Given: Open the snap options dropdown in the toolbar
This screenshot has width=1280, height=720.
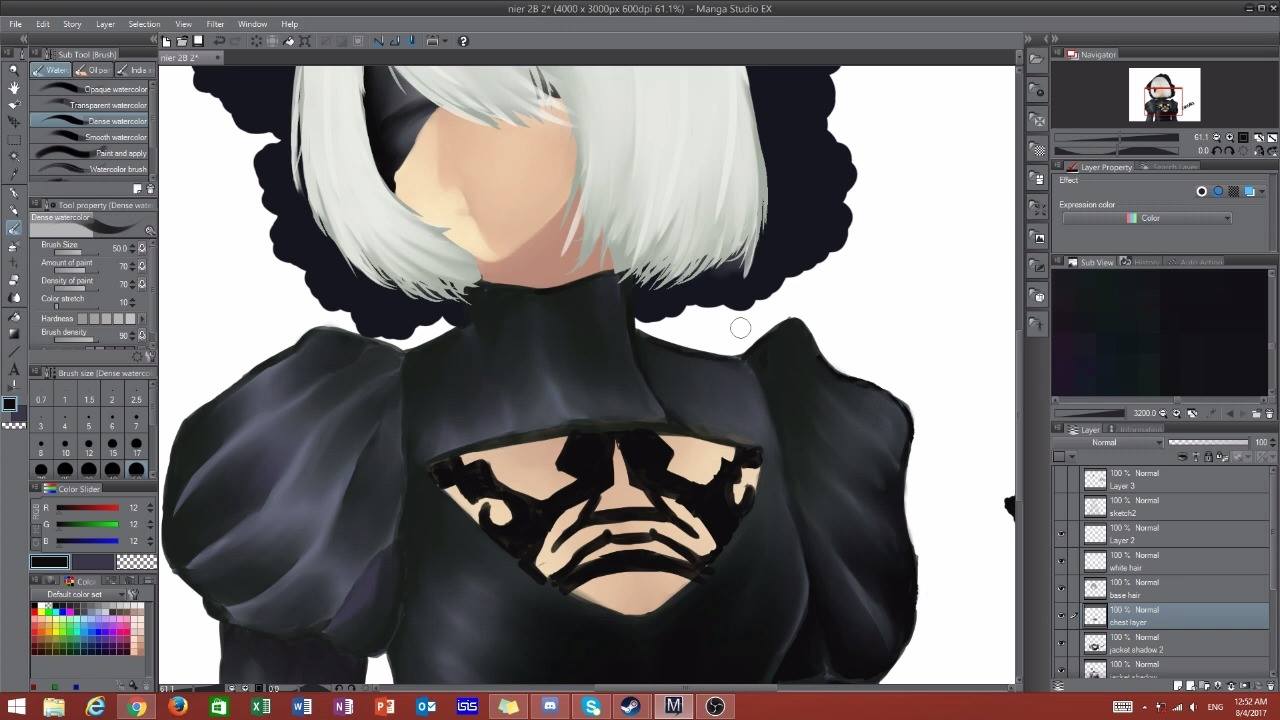Looking at the screenshot, I should click(x=444, y=41).
